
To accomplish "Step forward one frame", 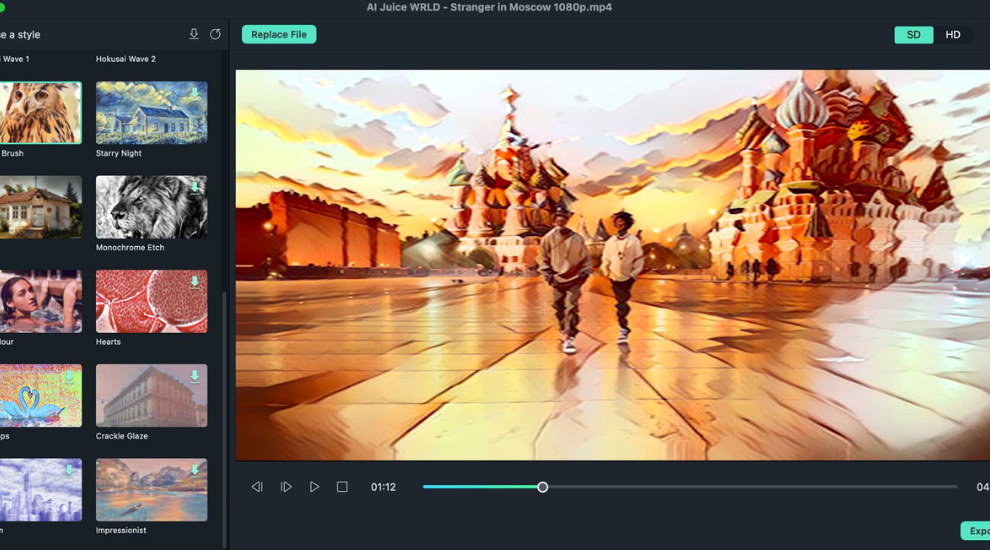I will pos(286,487).
